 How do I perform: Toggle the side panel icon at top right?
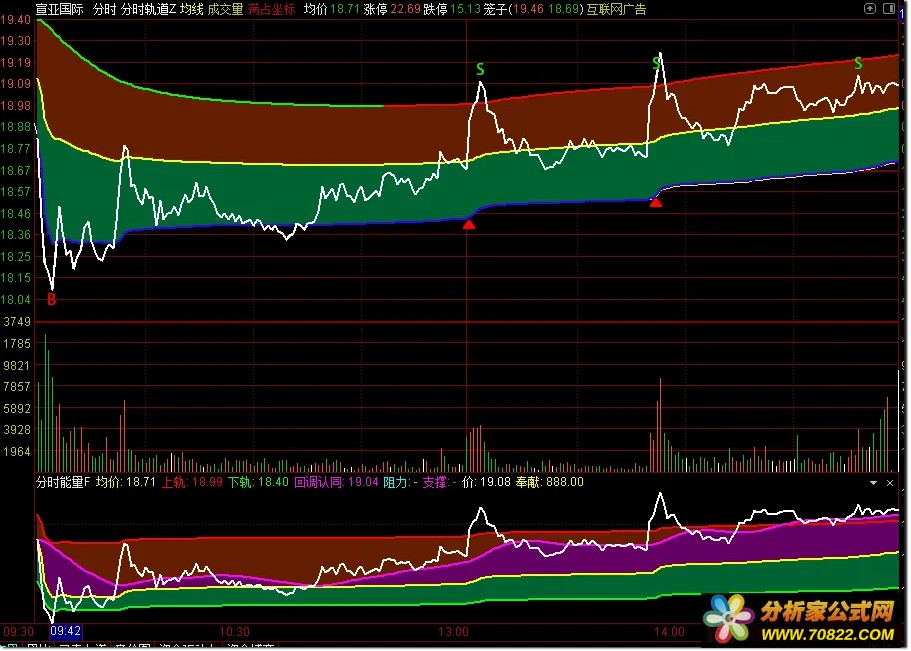(889, 8)
